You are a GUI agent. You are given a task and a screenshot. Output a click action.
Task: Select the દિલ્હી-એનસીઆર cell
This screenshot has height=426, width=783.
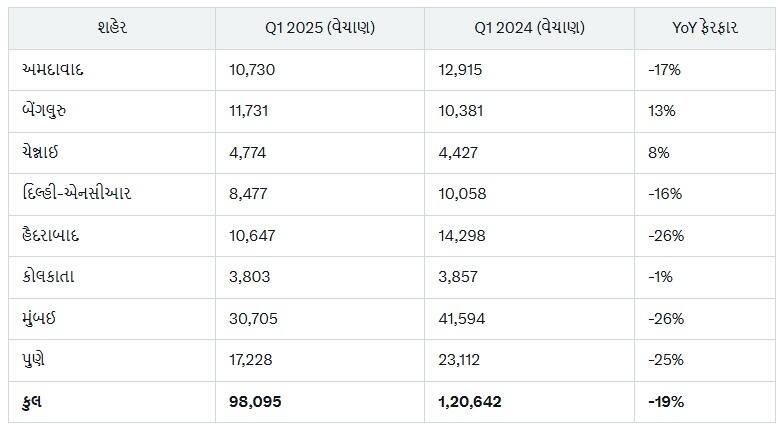coord(76,194)
